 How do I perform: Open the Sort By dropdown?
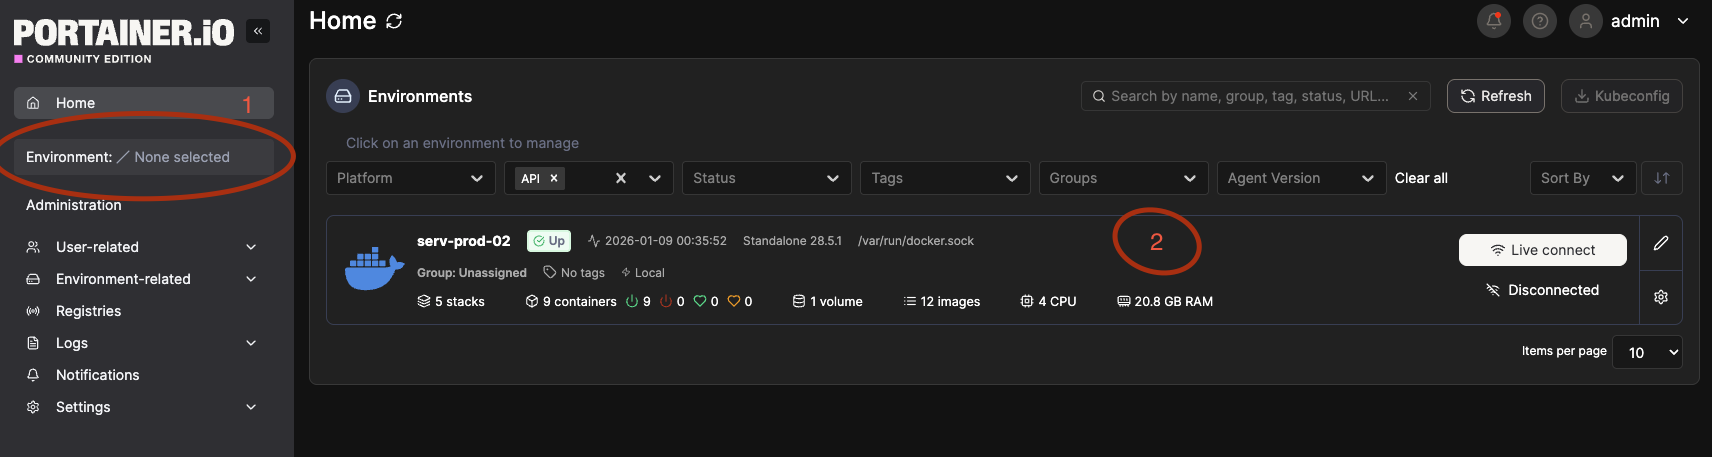click(x=1583, y=178)
